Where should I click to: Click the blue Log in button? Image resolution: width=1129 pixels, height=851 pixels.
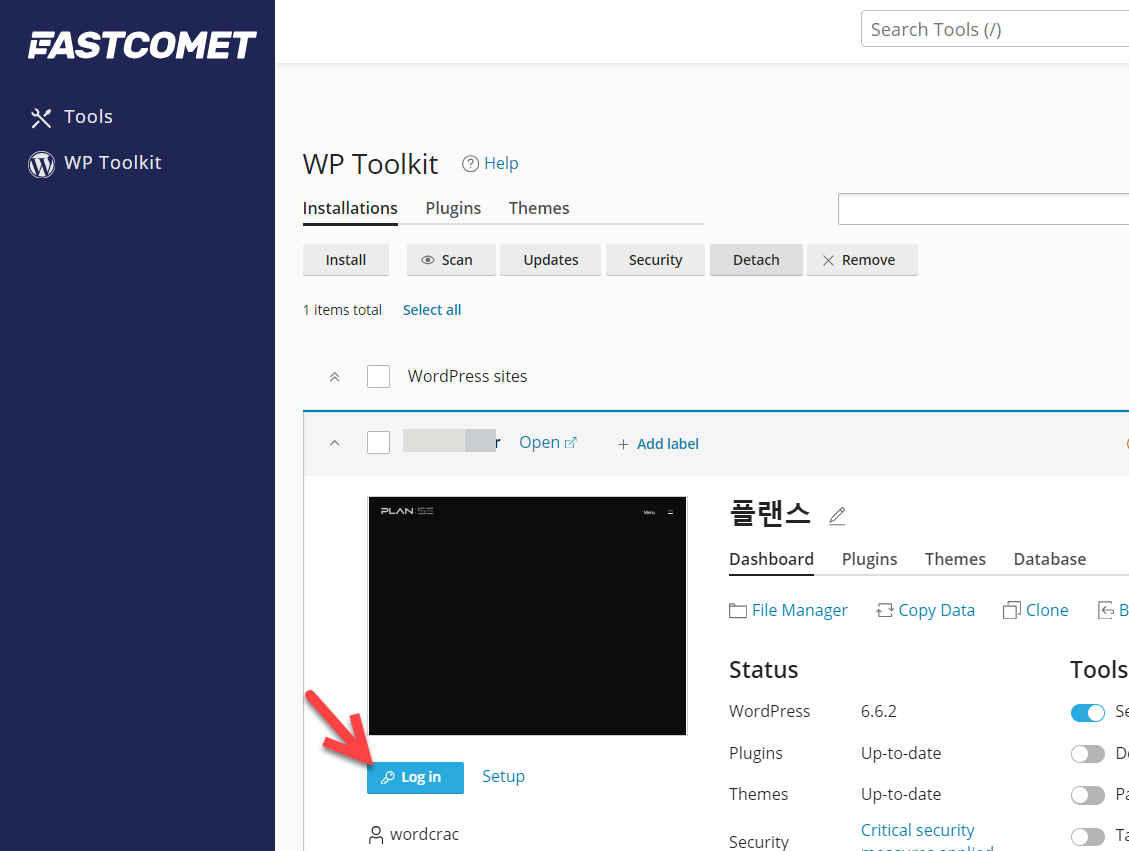tap(415, 778)
